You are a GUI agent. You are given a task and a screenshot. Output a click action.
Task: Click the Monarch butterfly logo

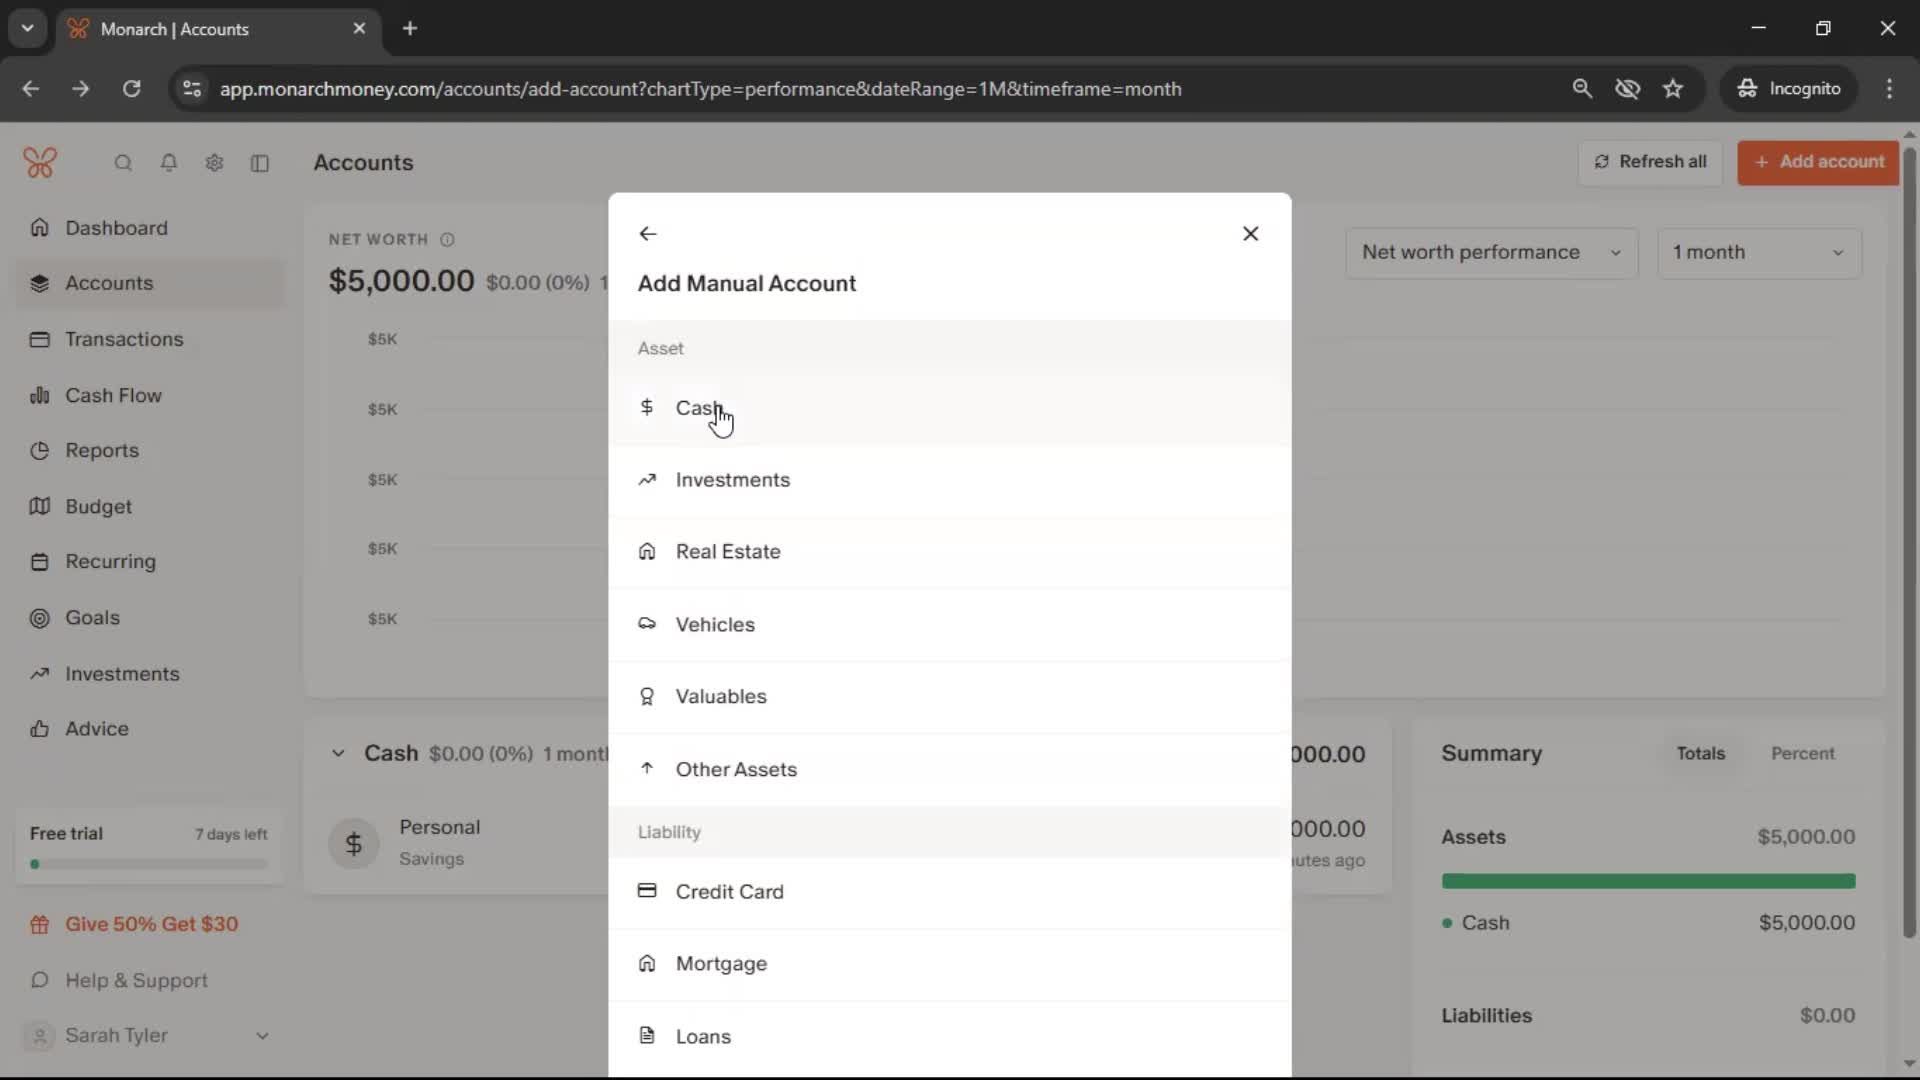pyautogui.click(x=40, y=162)
